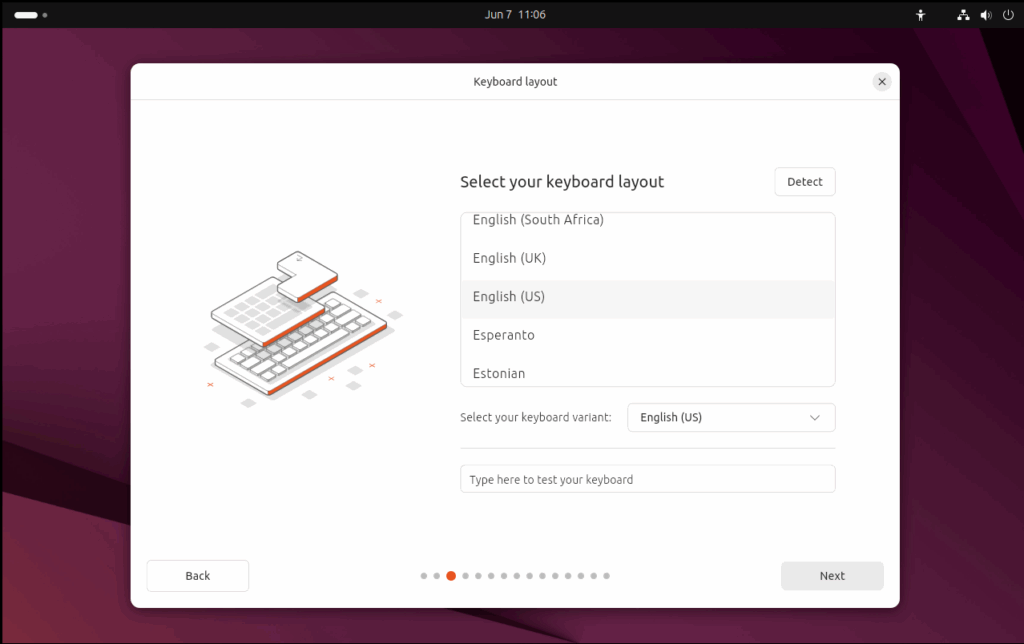The width and height of the screenshot is (1024, 644).
Task: Open the accessibility menu in top bar
Action: point(920,15)
